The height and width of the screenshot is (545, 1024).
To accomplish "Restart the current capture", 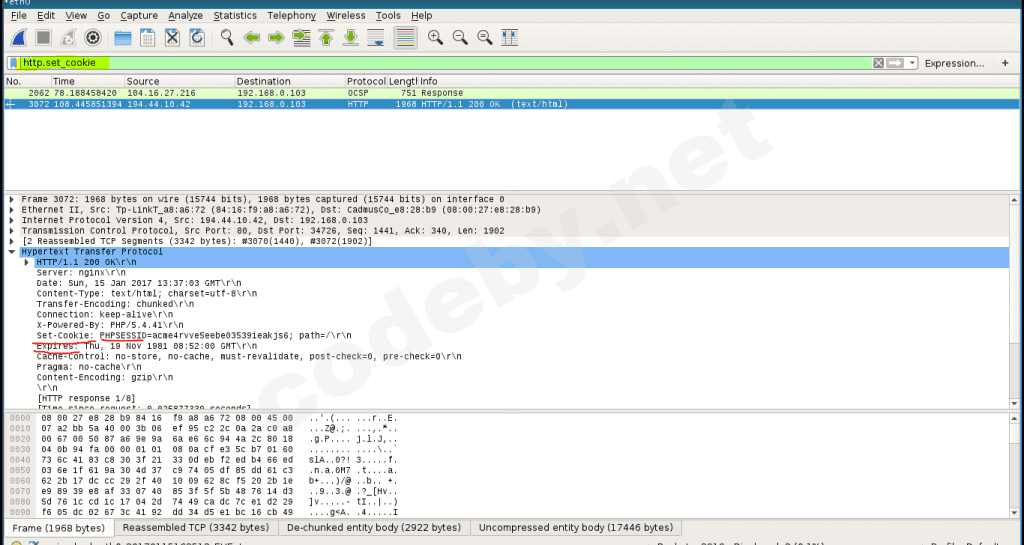I will [68, 38].
